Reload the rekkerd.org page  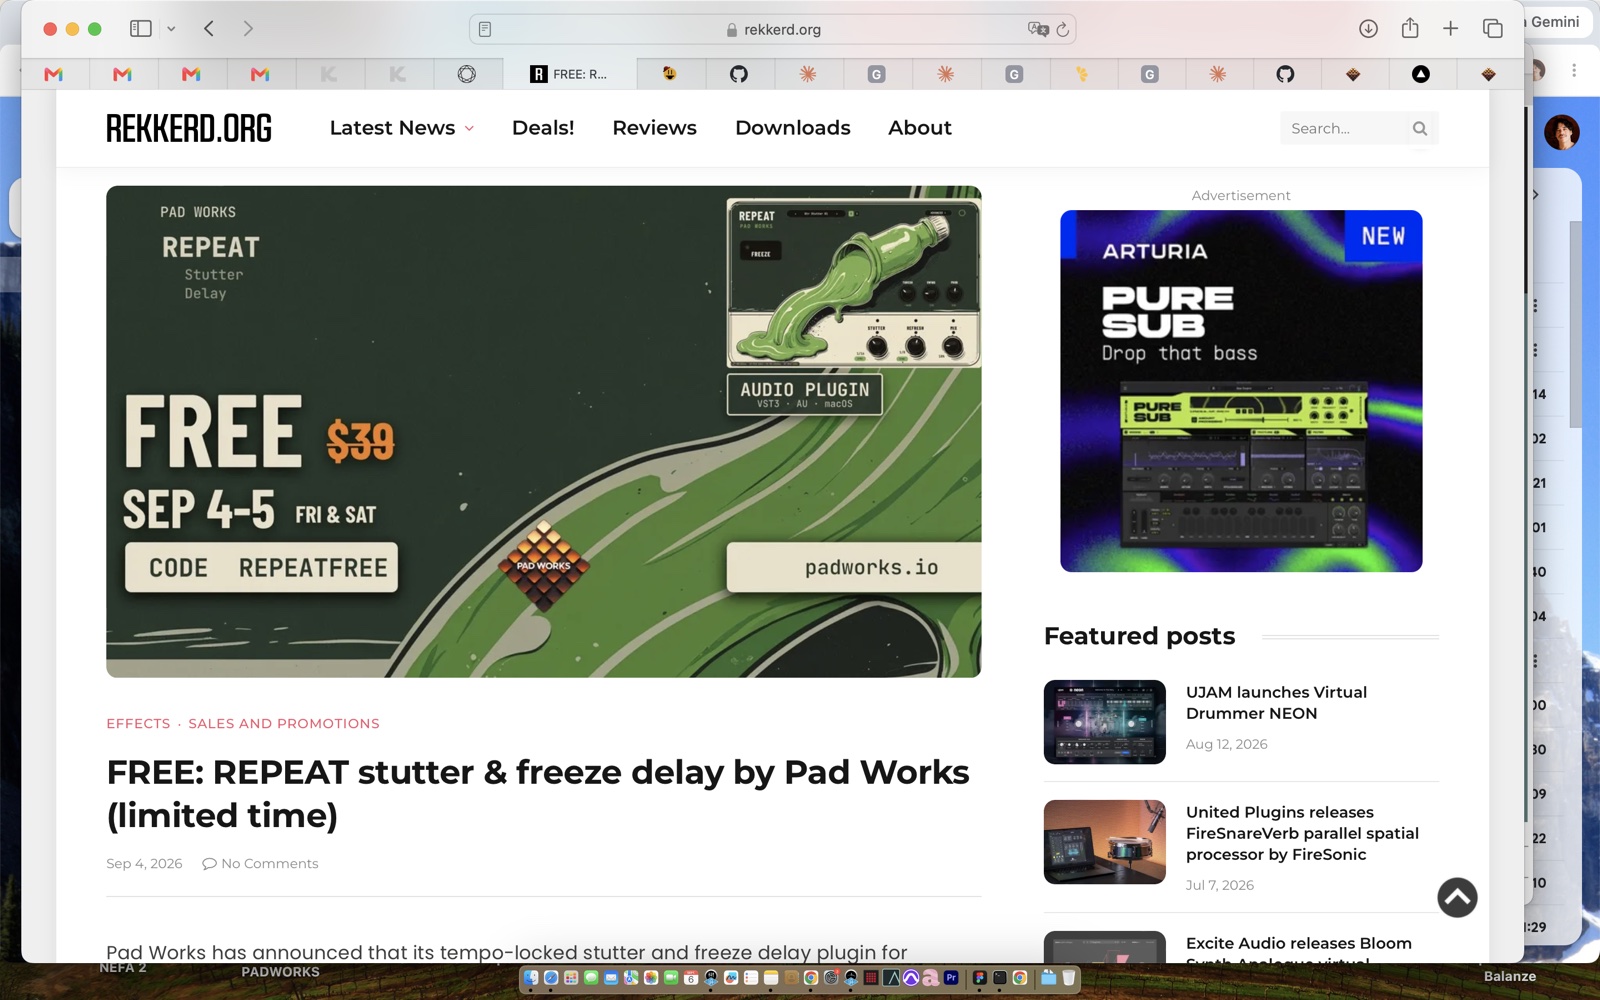1063,29
